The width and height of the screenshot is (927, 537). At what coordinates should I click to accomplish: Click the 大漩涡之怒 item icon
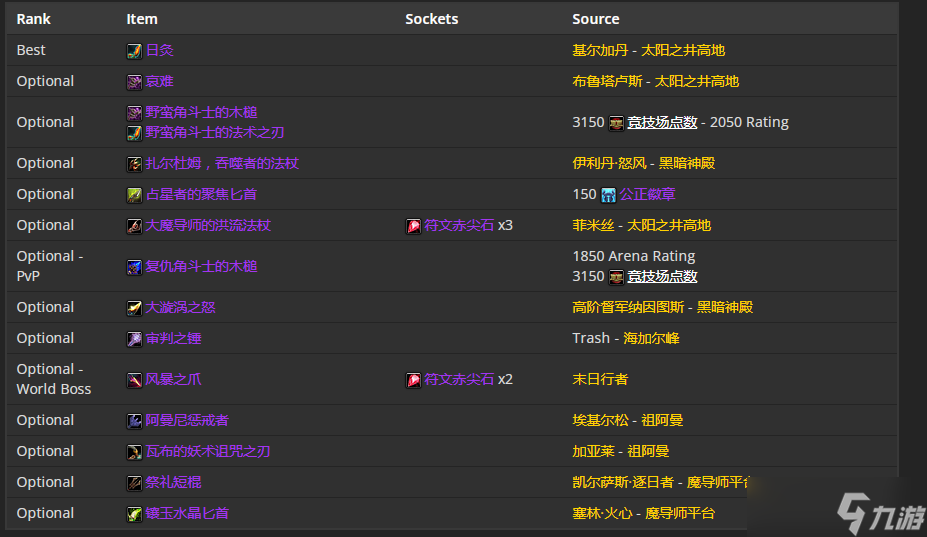134,308
